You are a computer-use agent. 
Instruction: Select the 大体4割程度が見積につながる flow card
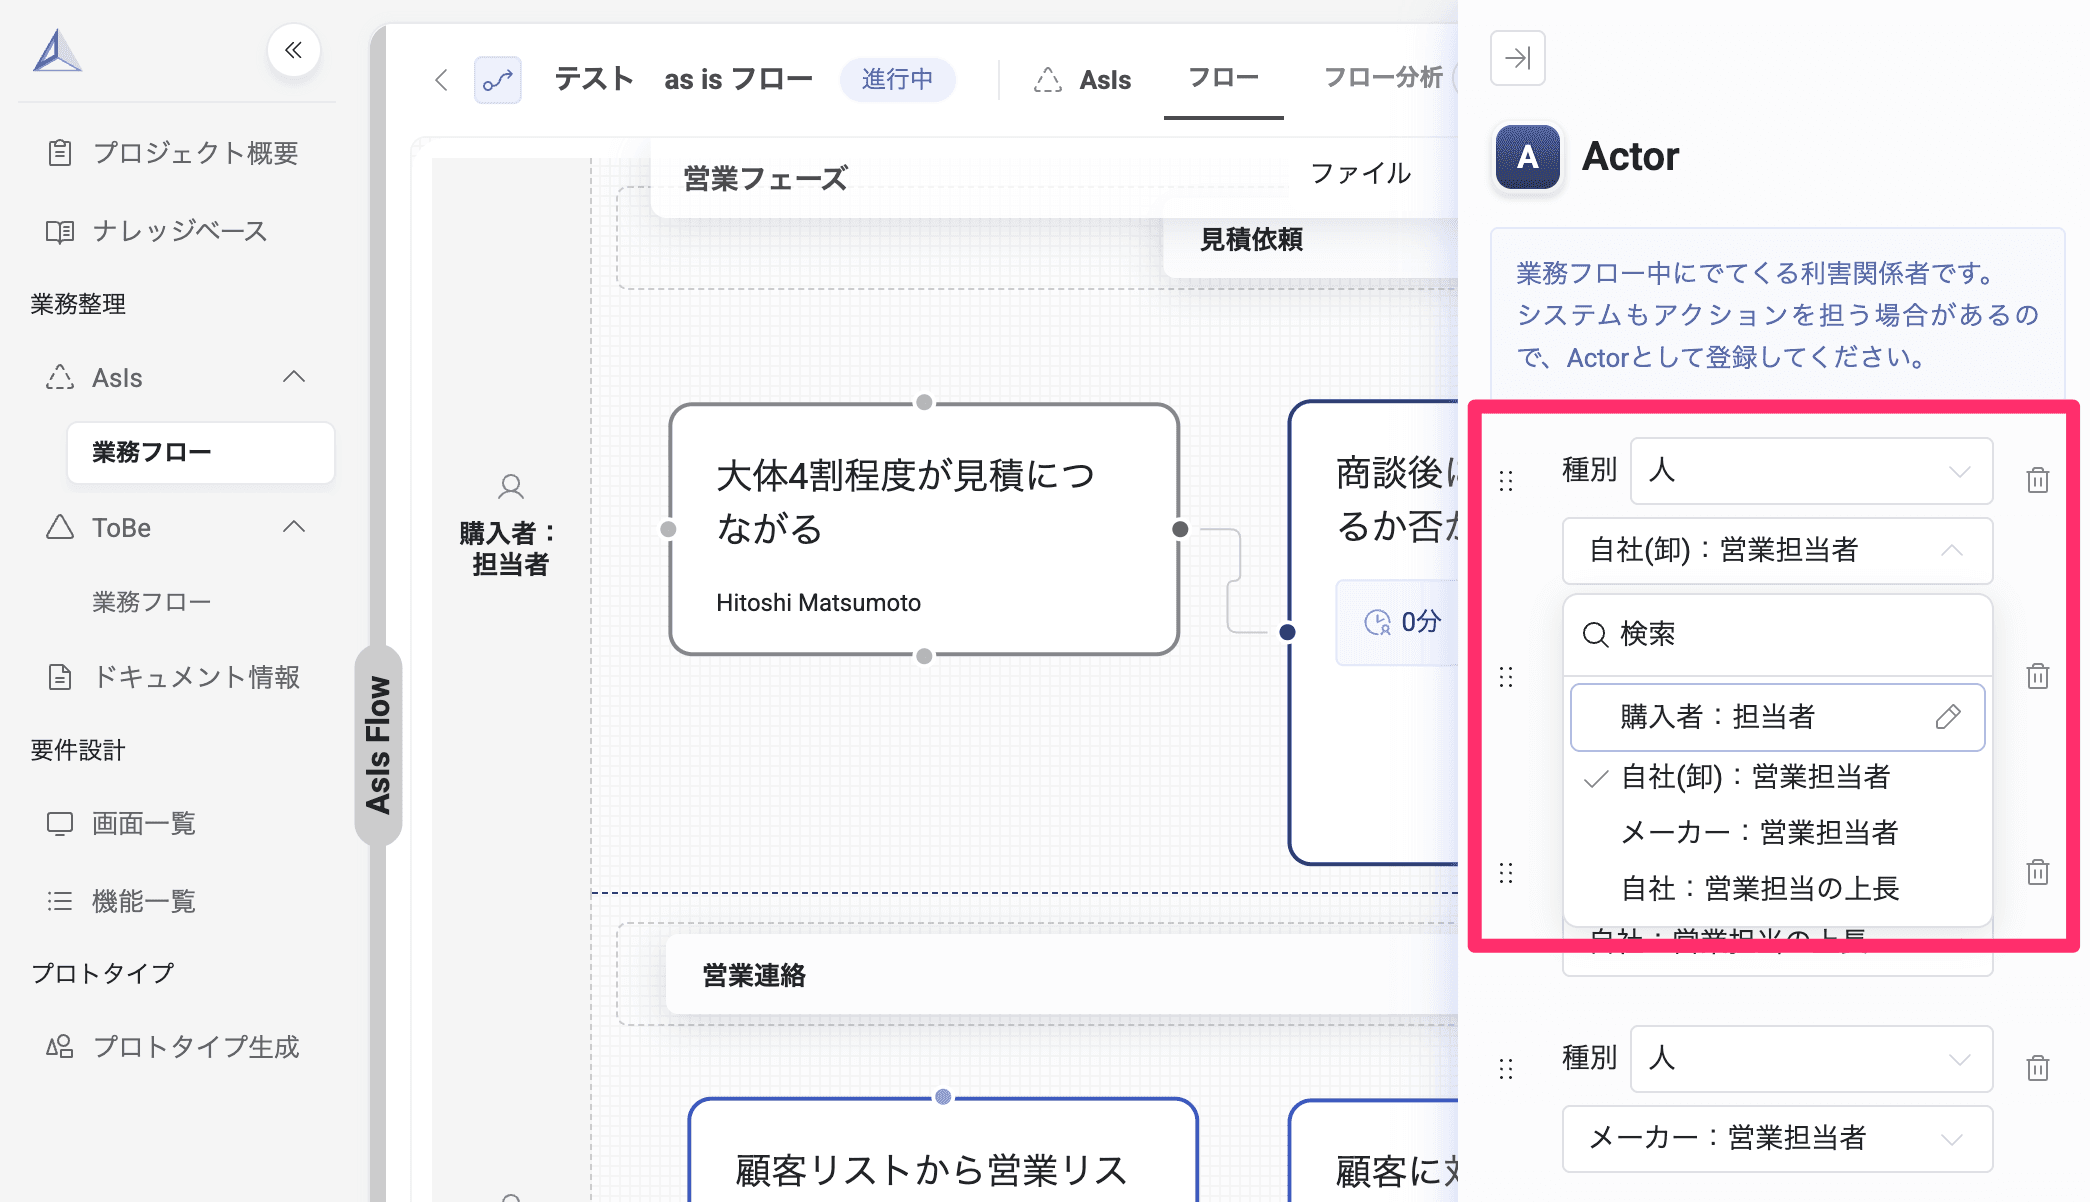[923, 529]
